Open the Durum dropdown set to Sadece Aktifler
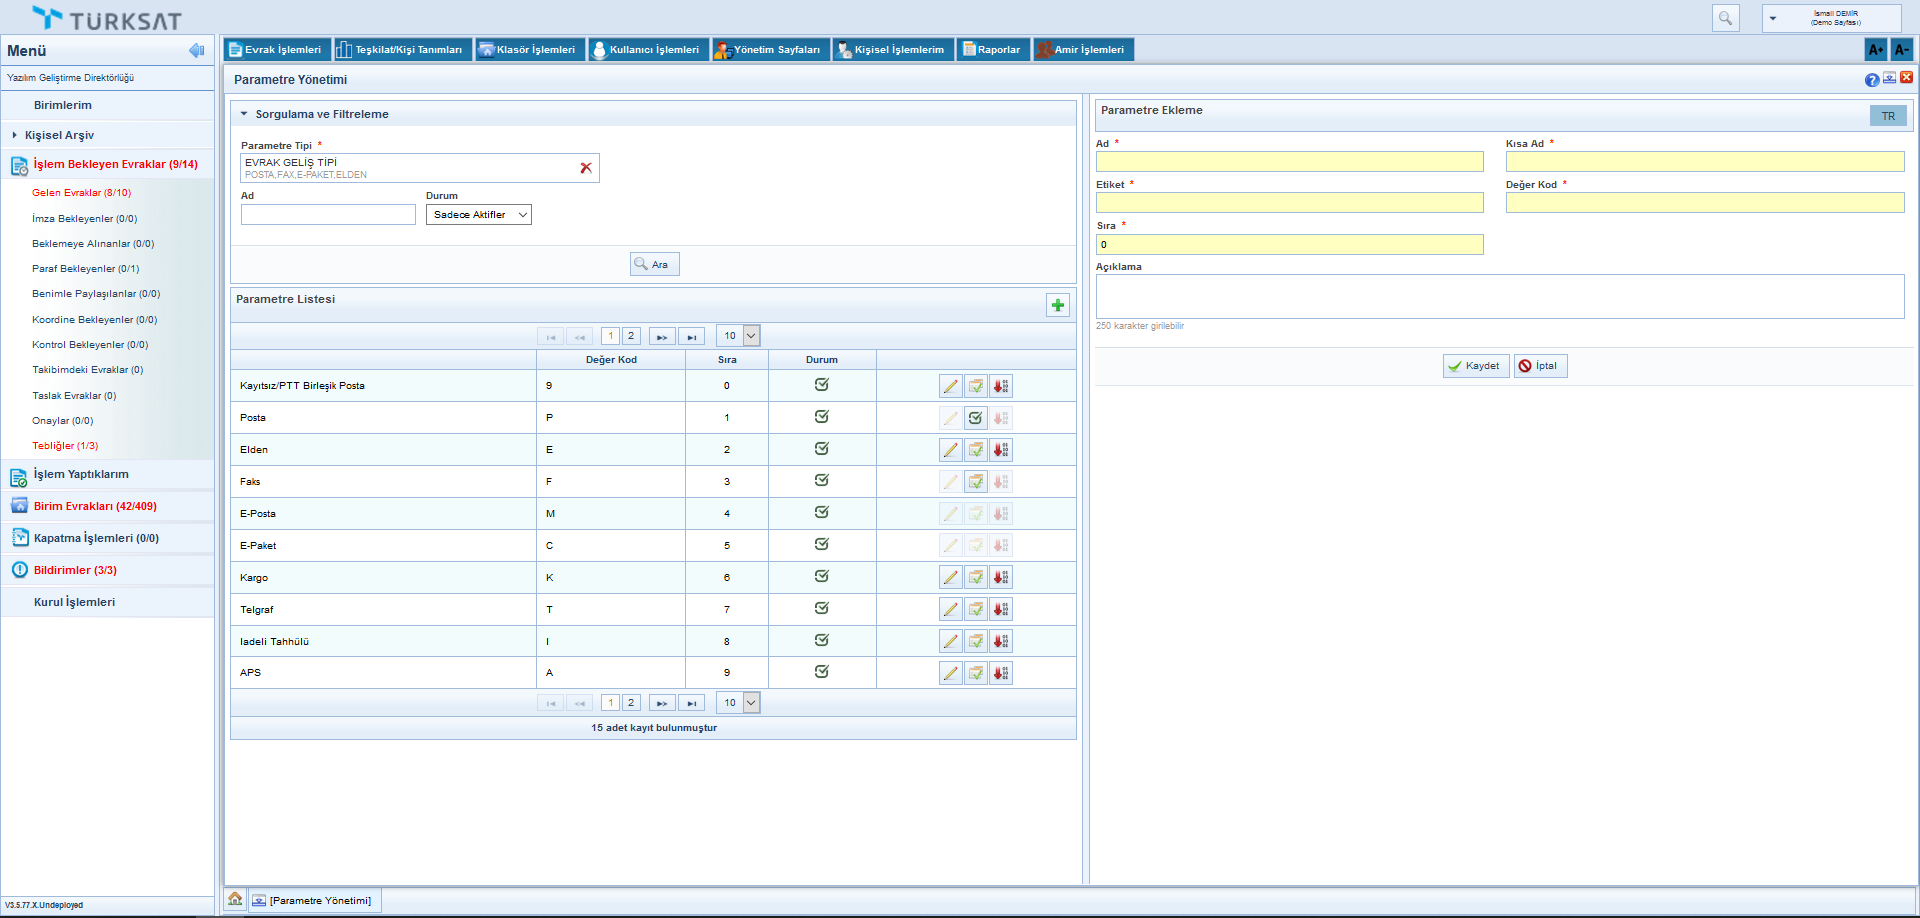 tap(478, 215)
